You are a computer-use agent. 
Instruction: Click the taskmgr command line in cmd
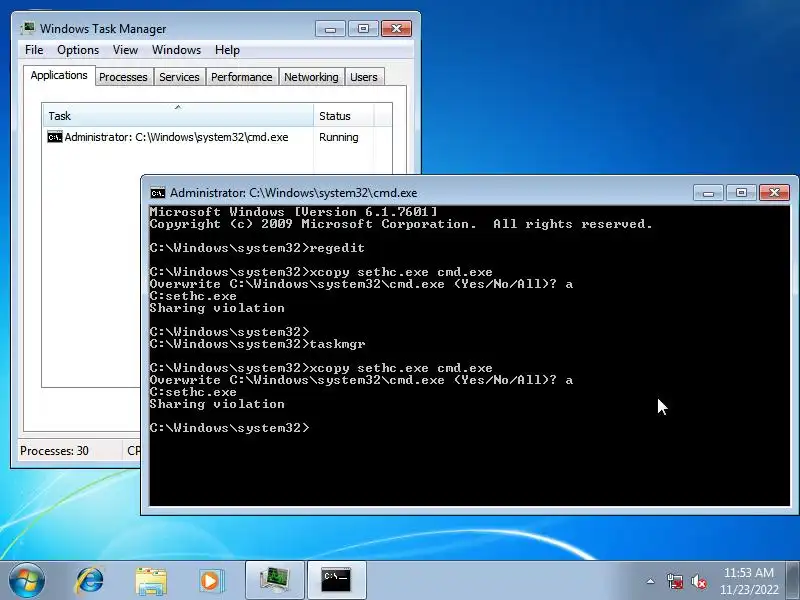(258, 344)
